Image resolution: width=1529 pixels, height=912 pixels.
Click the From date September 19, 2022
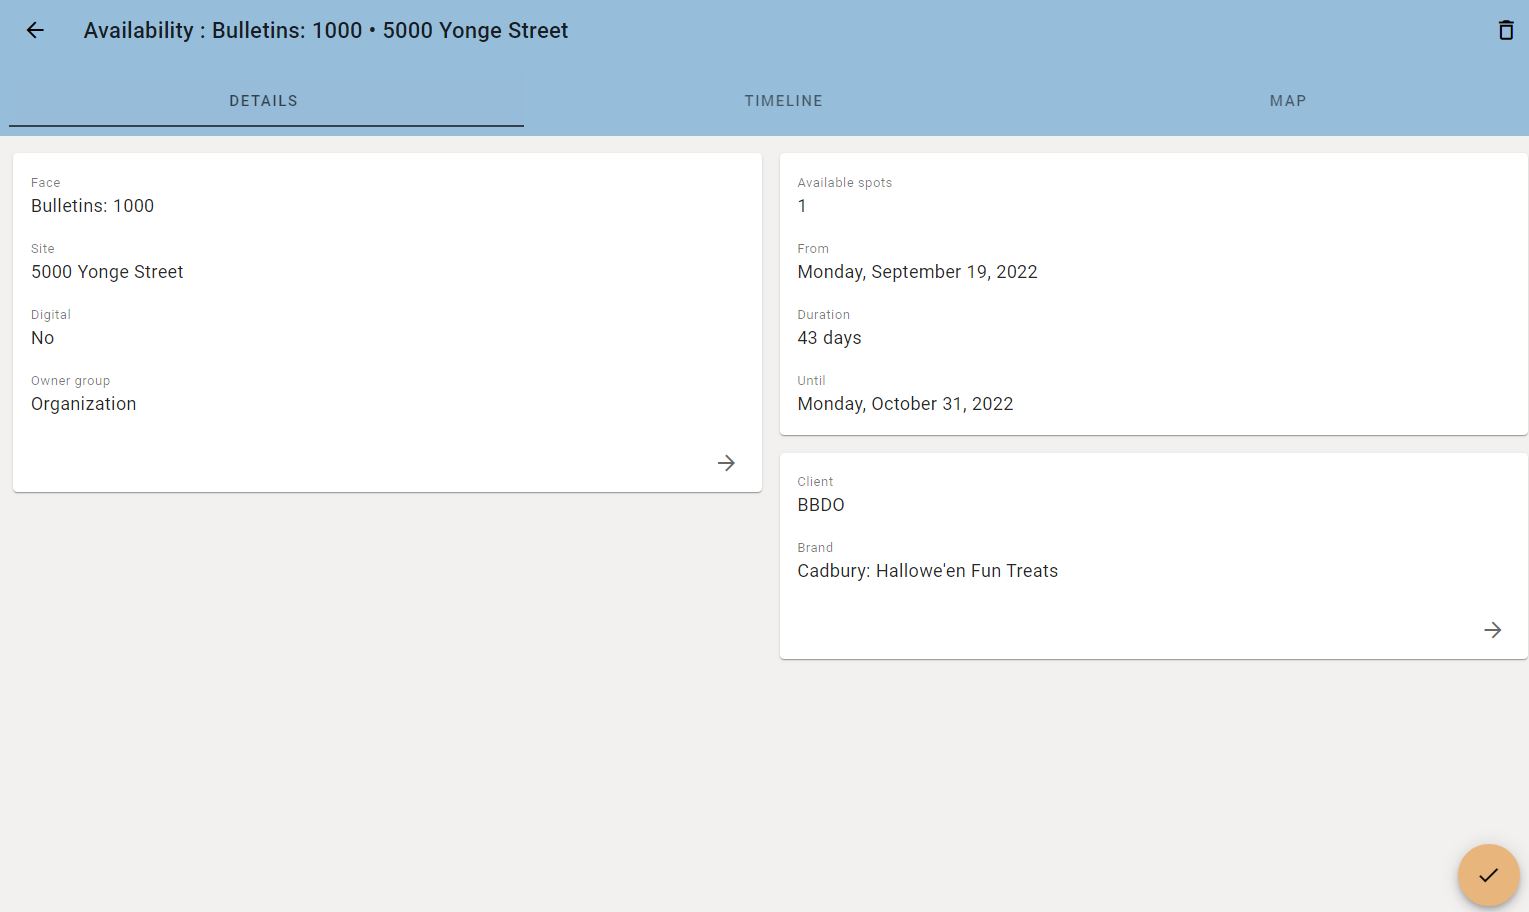[917, 272]
